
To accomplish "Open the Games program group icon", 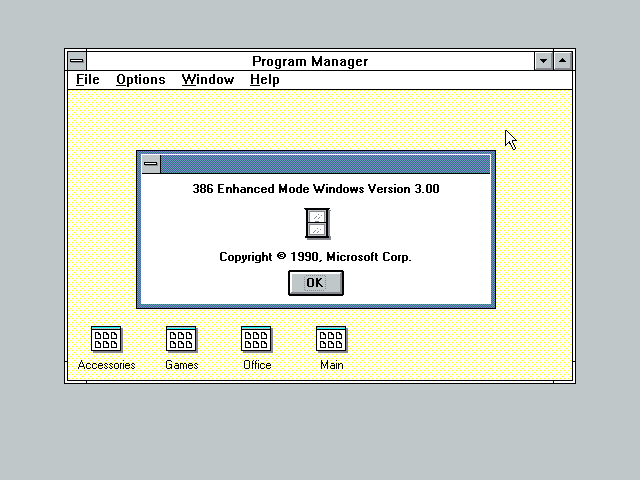I will tap(181, 339).
